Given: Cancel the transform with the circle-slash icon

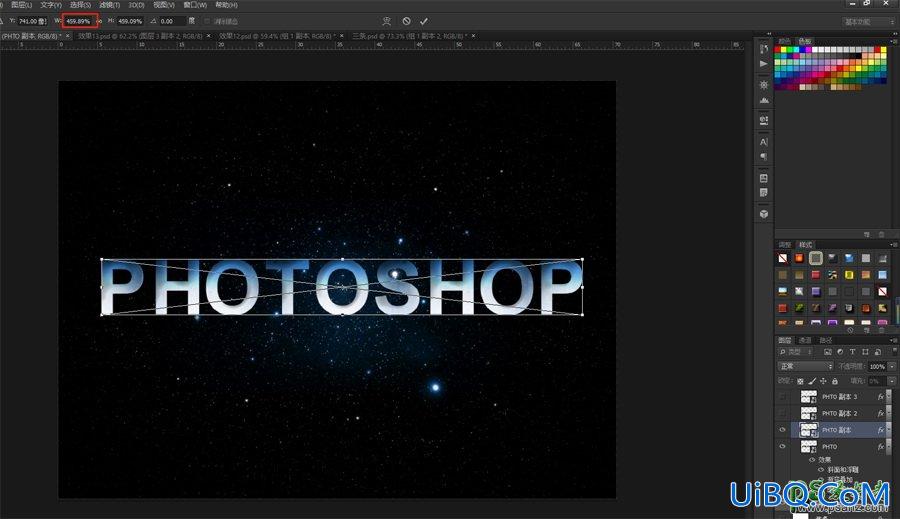Looking at the screenshot, I should click(x=406, y=21).
